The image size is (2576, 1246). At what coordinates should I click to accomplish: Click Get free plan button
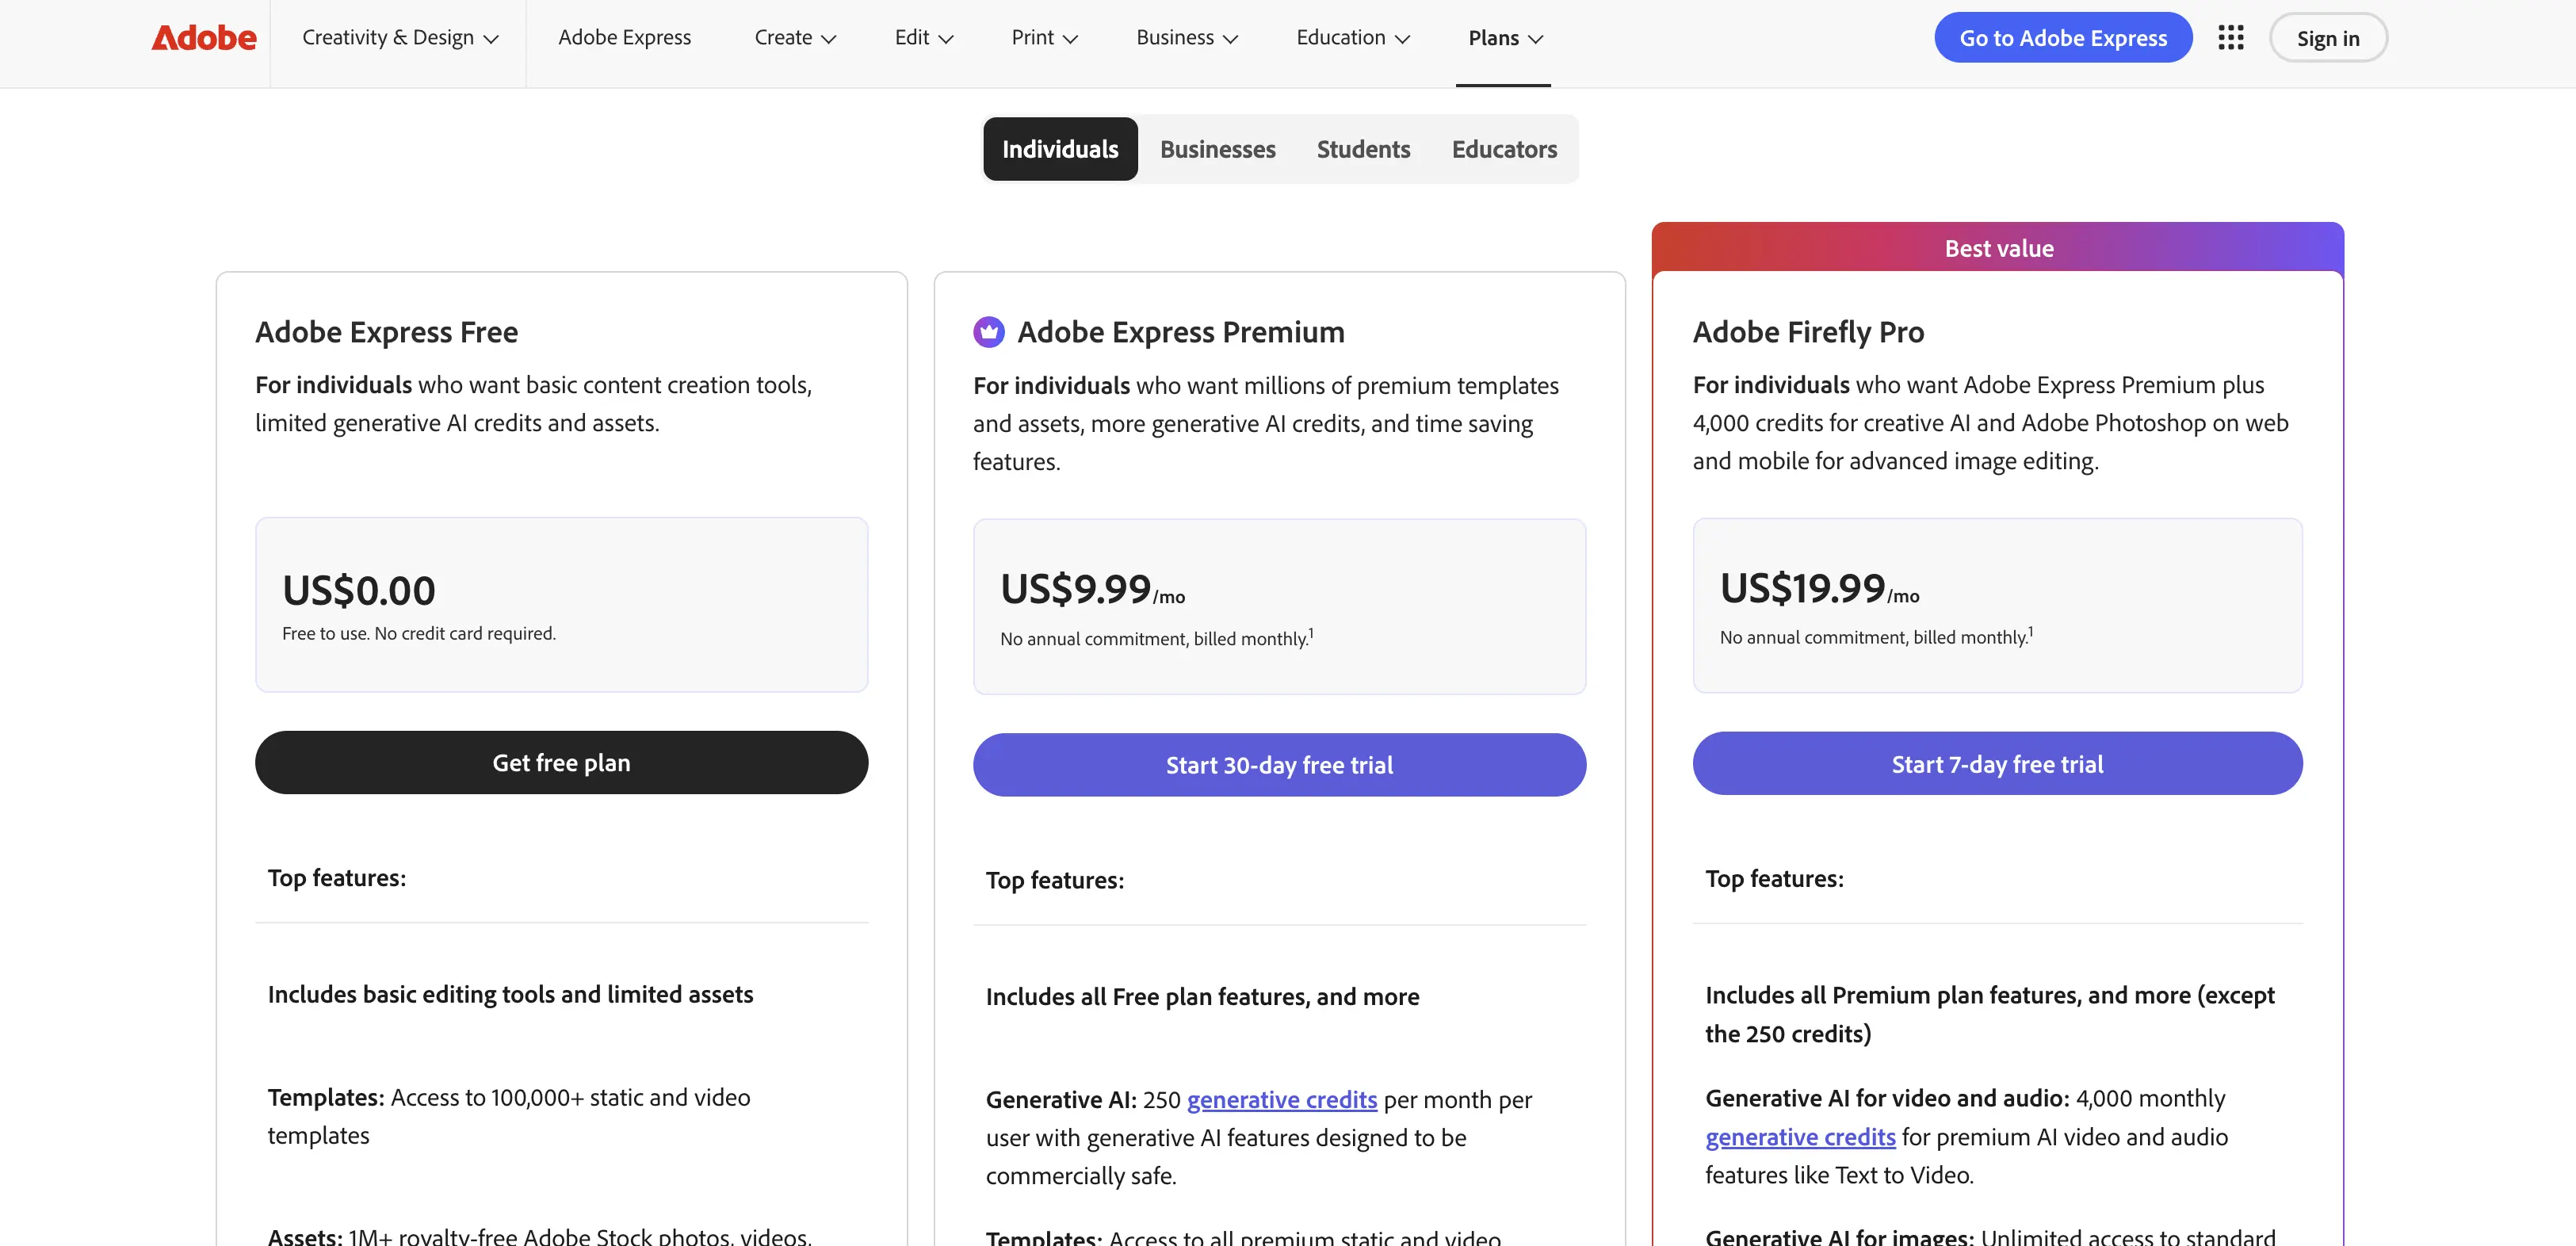pos(561,762)
